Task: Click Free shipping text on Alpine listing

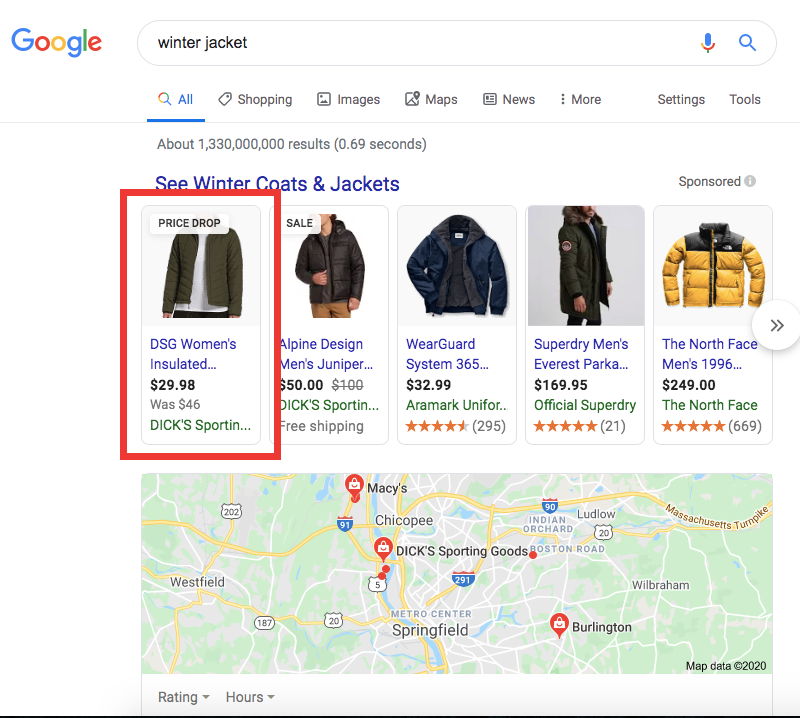Action: click(322, 426)
